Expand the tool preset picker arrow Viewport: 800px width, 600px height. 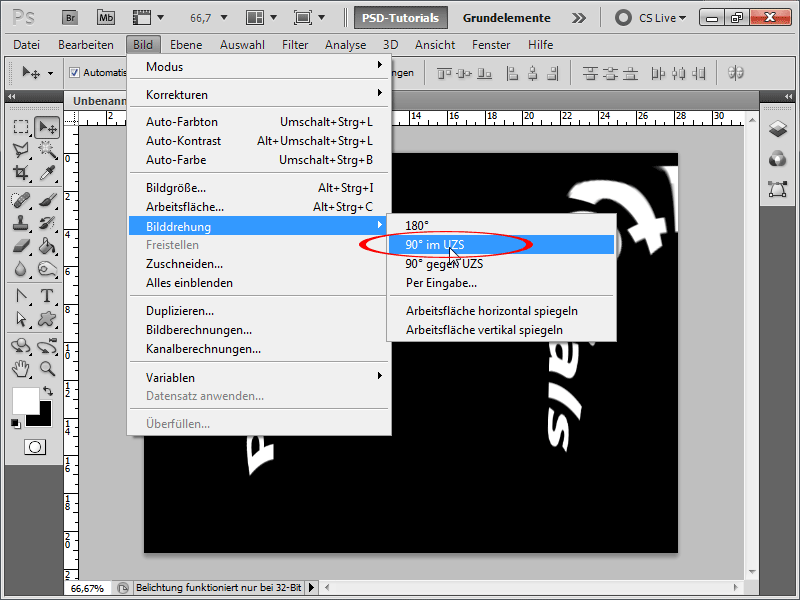(51, 73)
